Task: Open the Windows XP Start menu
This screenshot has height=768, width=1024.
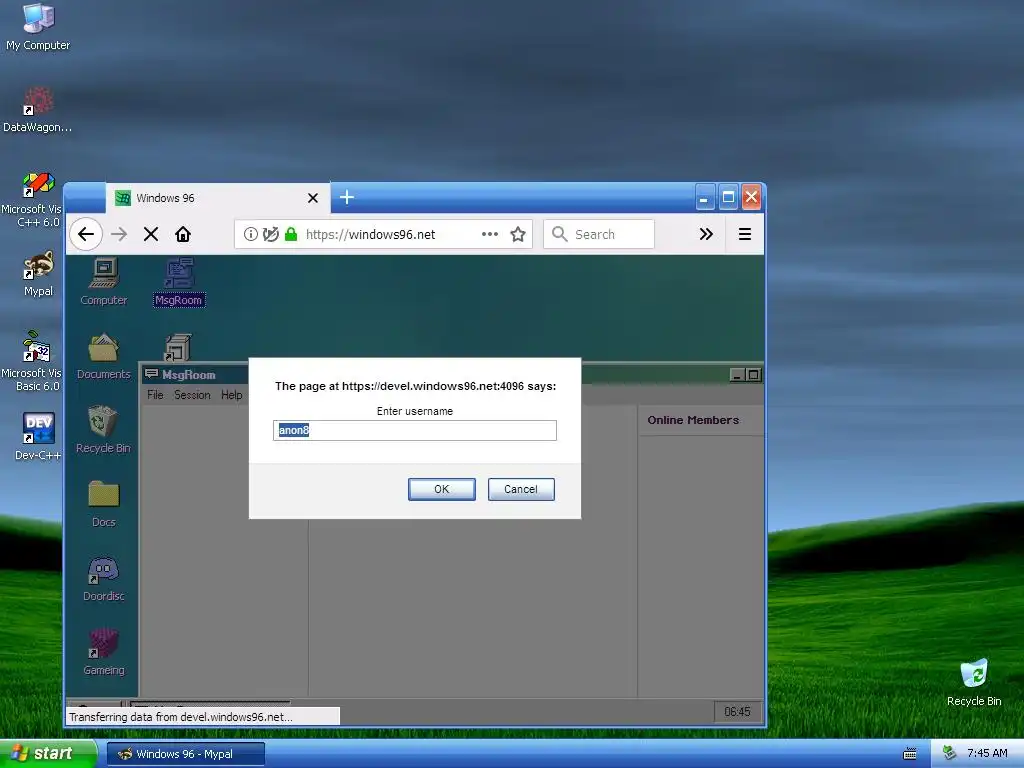Action: point(47,753)
